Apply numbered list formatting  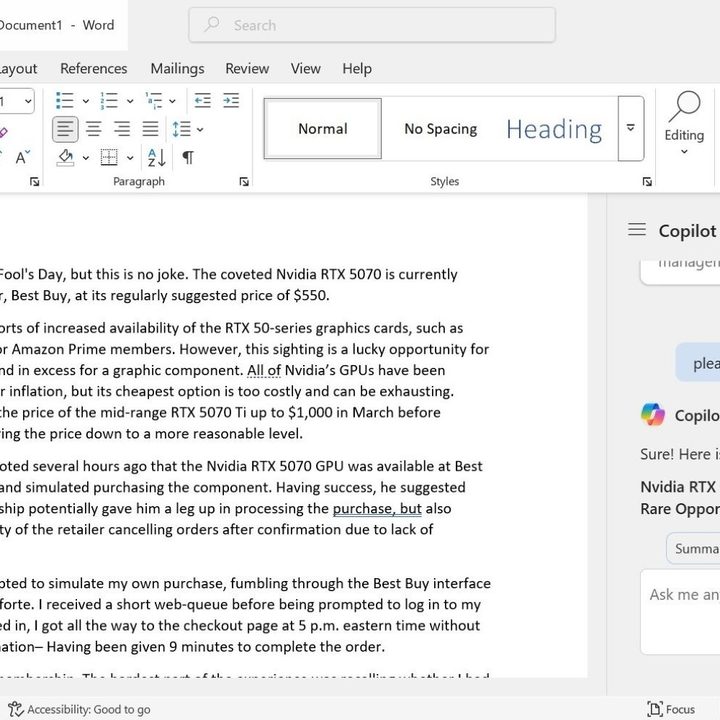(109, 101)
